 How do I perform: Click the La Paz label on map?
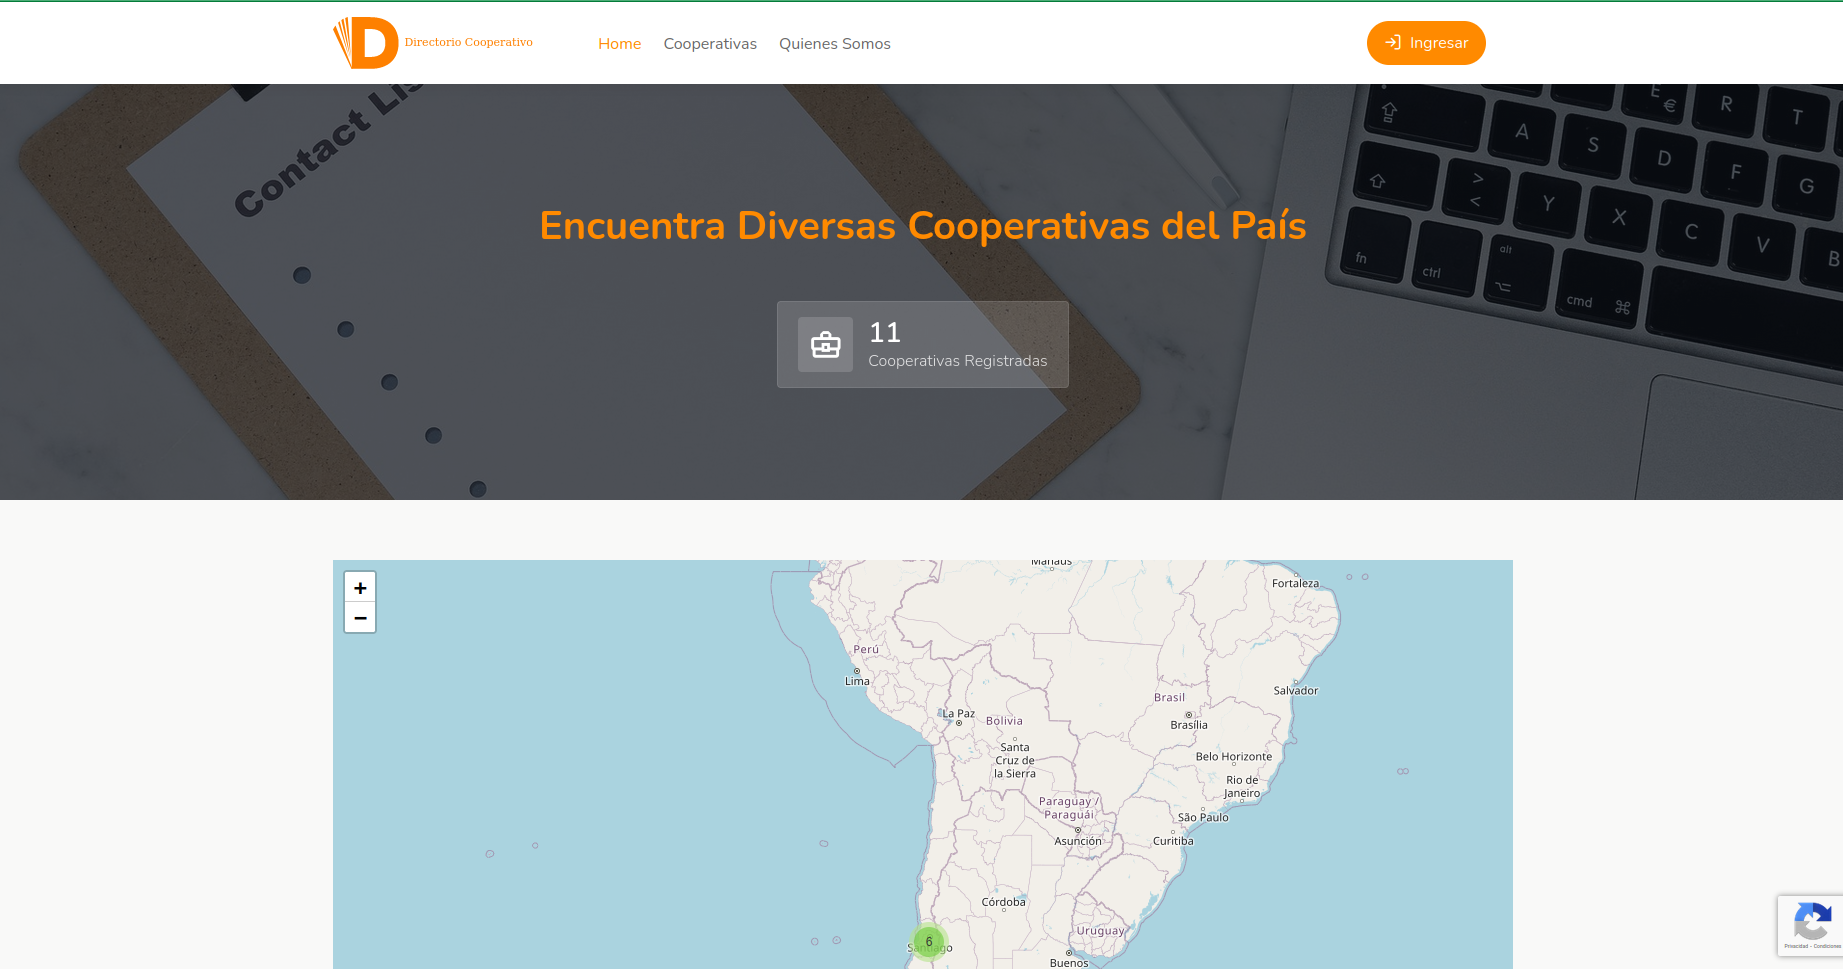(x=958, y=714)
